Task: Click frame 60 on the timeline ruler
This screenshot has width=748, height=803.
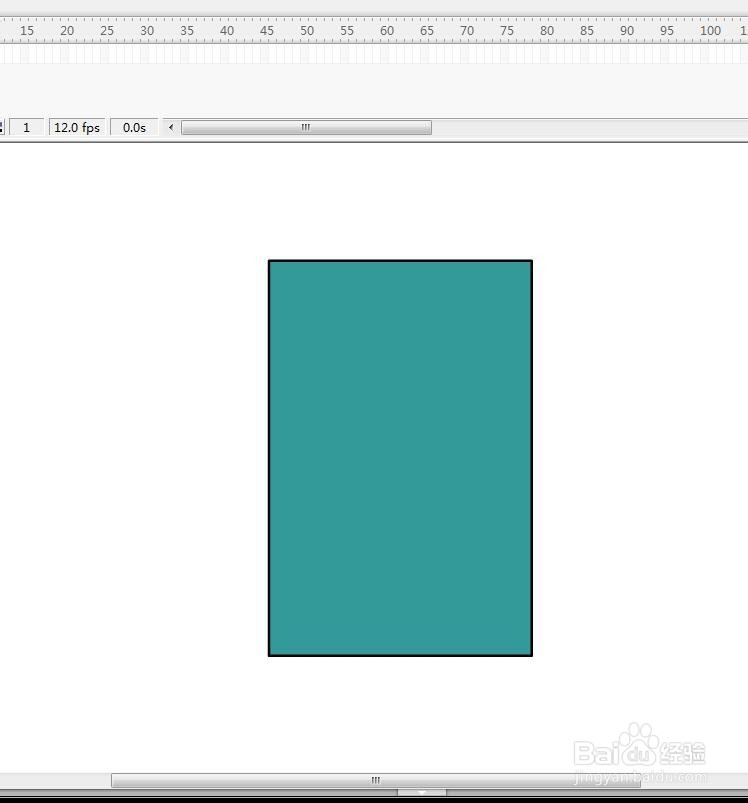Action: [387, 31]
